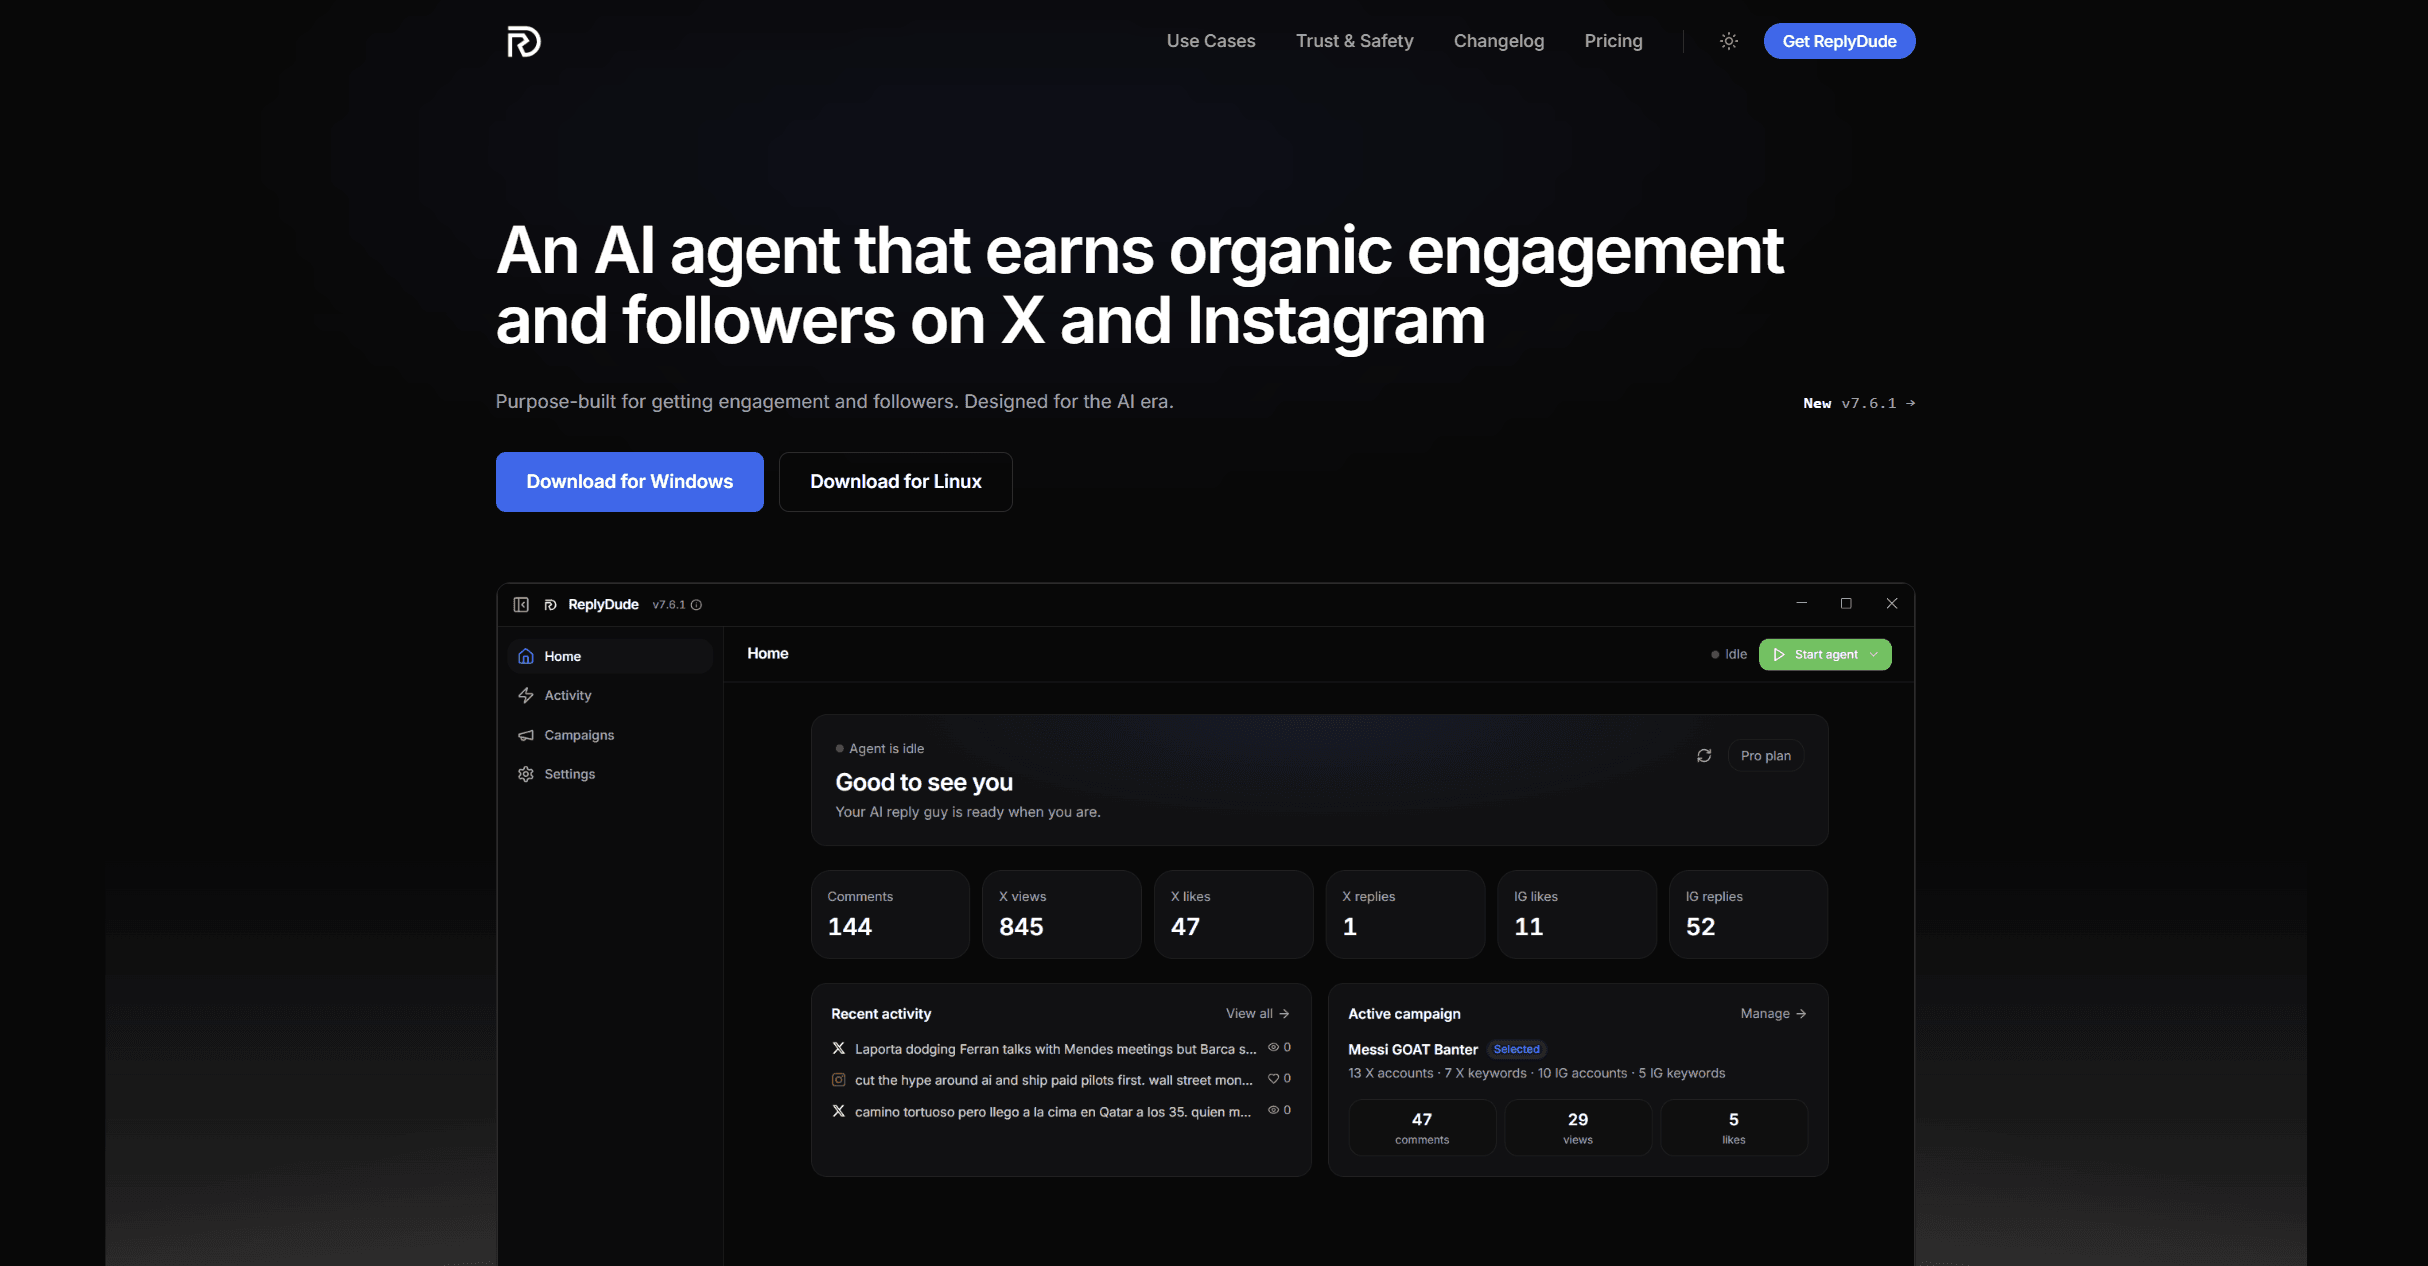This screenshot has height=1266, width=2428.
Task: Click the Pro plan badge
Action: click(1765, 755)
